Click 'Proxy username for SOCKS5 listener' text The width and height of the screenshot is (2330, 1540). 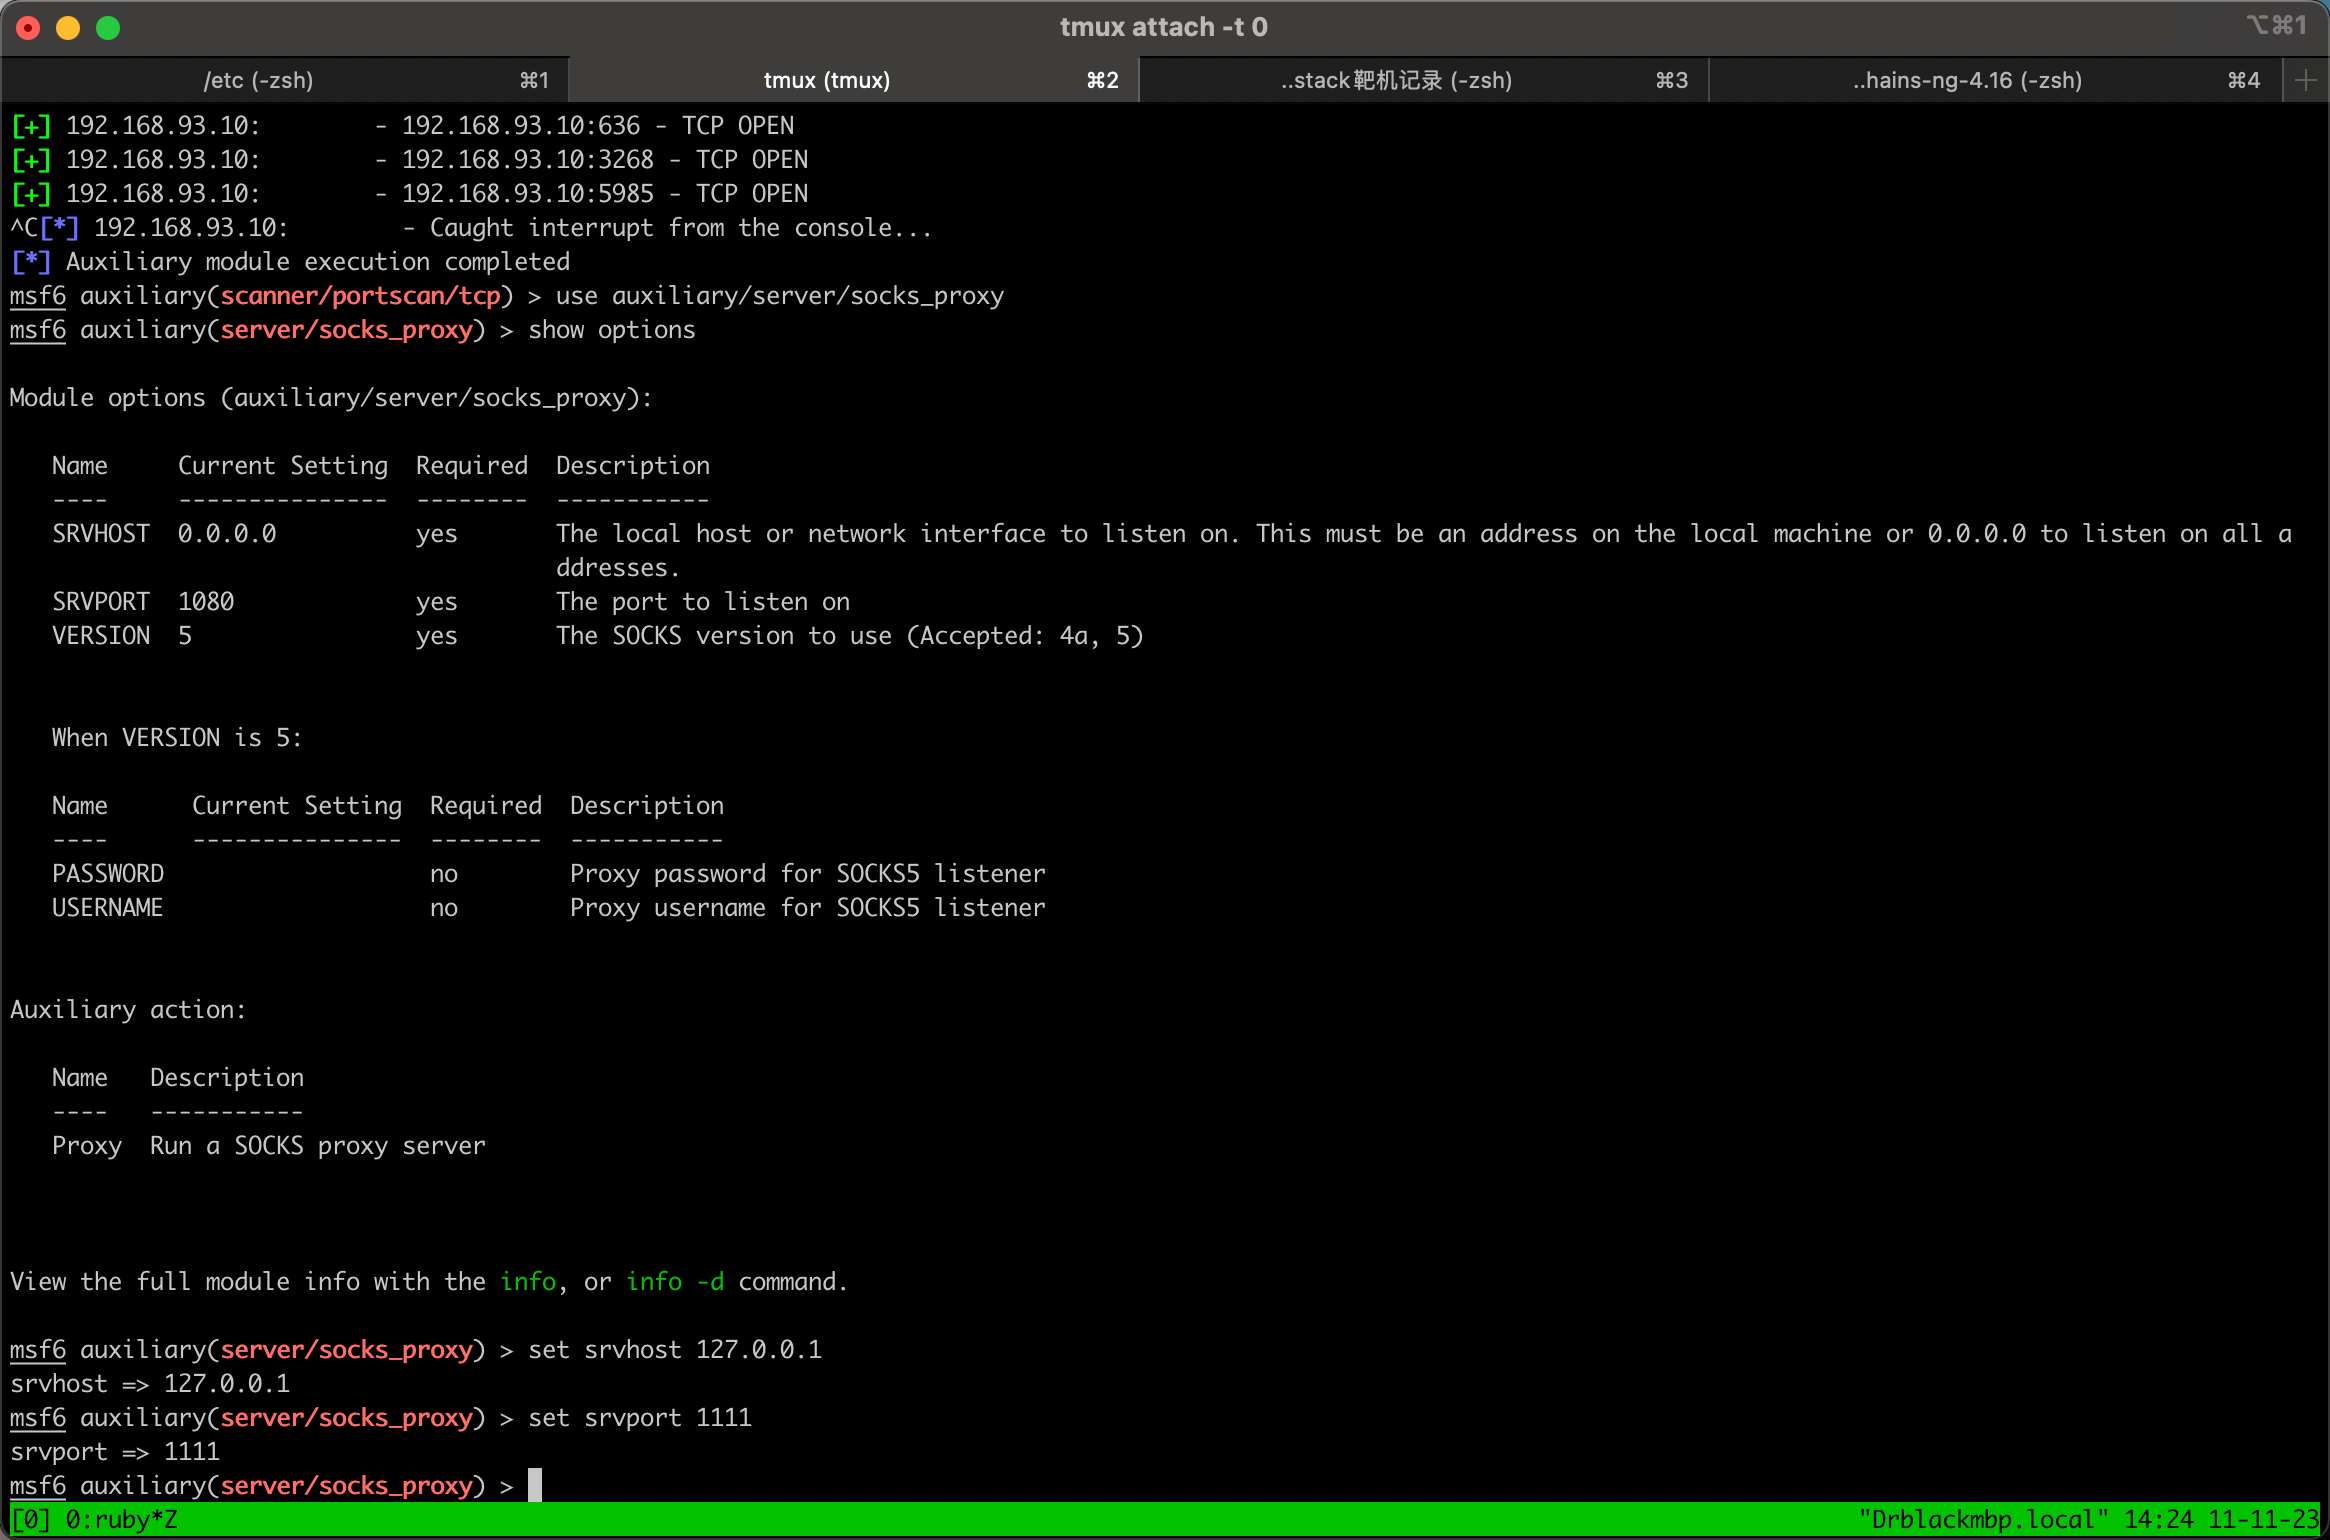[808, 908]
